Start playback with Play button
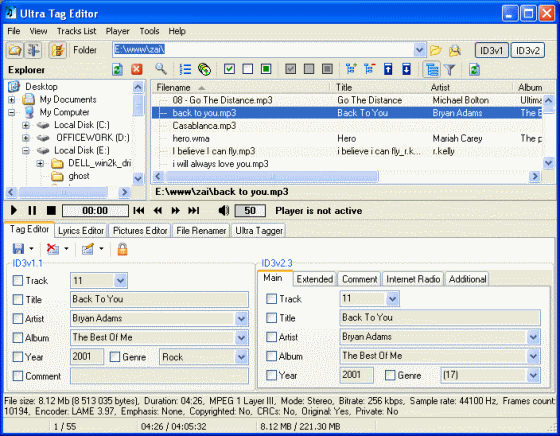This screenshot has width=560, height=436. [14, 210]
